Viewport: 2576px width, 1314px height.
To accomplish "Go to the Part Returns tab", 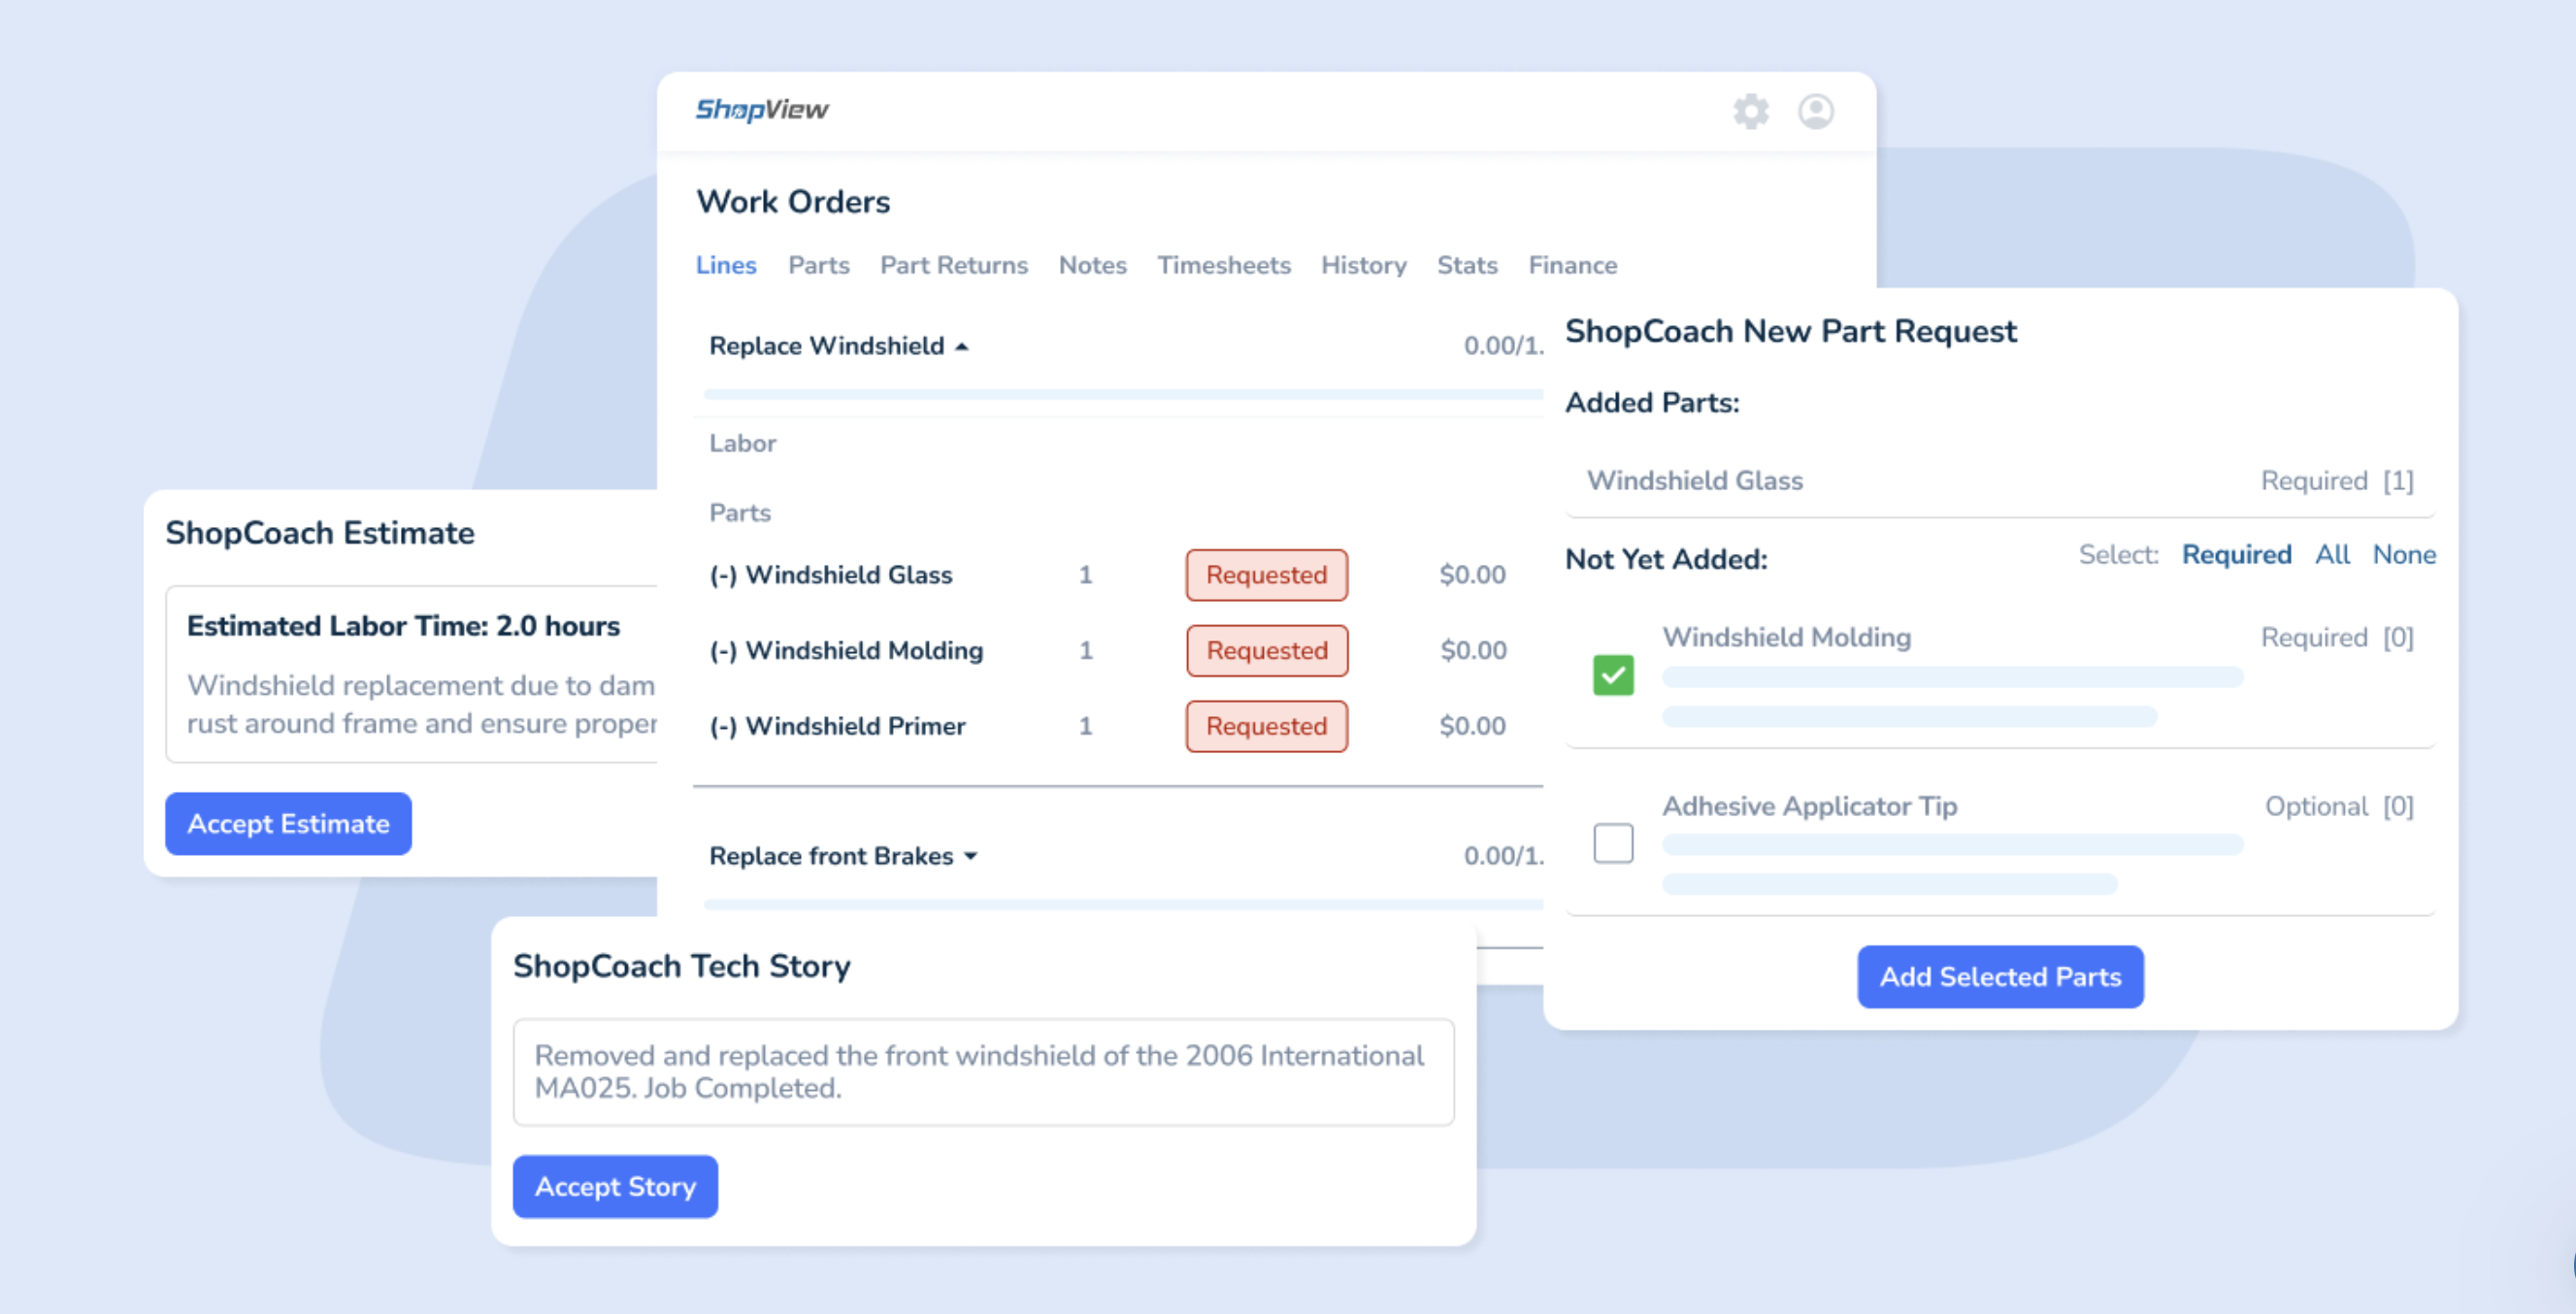I will pyautogui.click(x=954, y=265).
